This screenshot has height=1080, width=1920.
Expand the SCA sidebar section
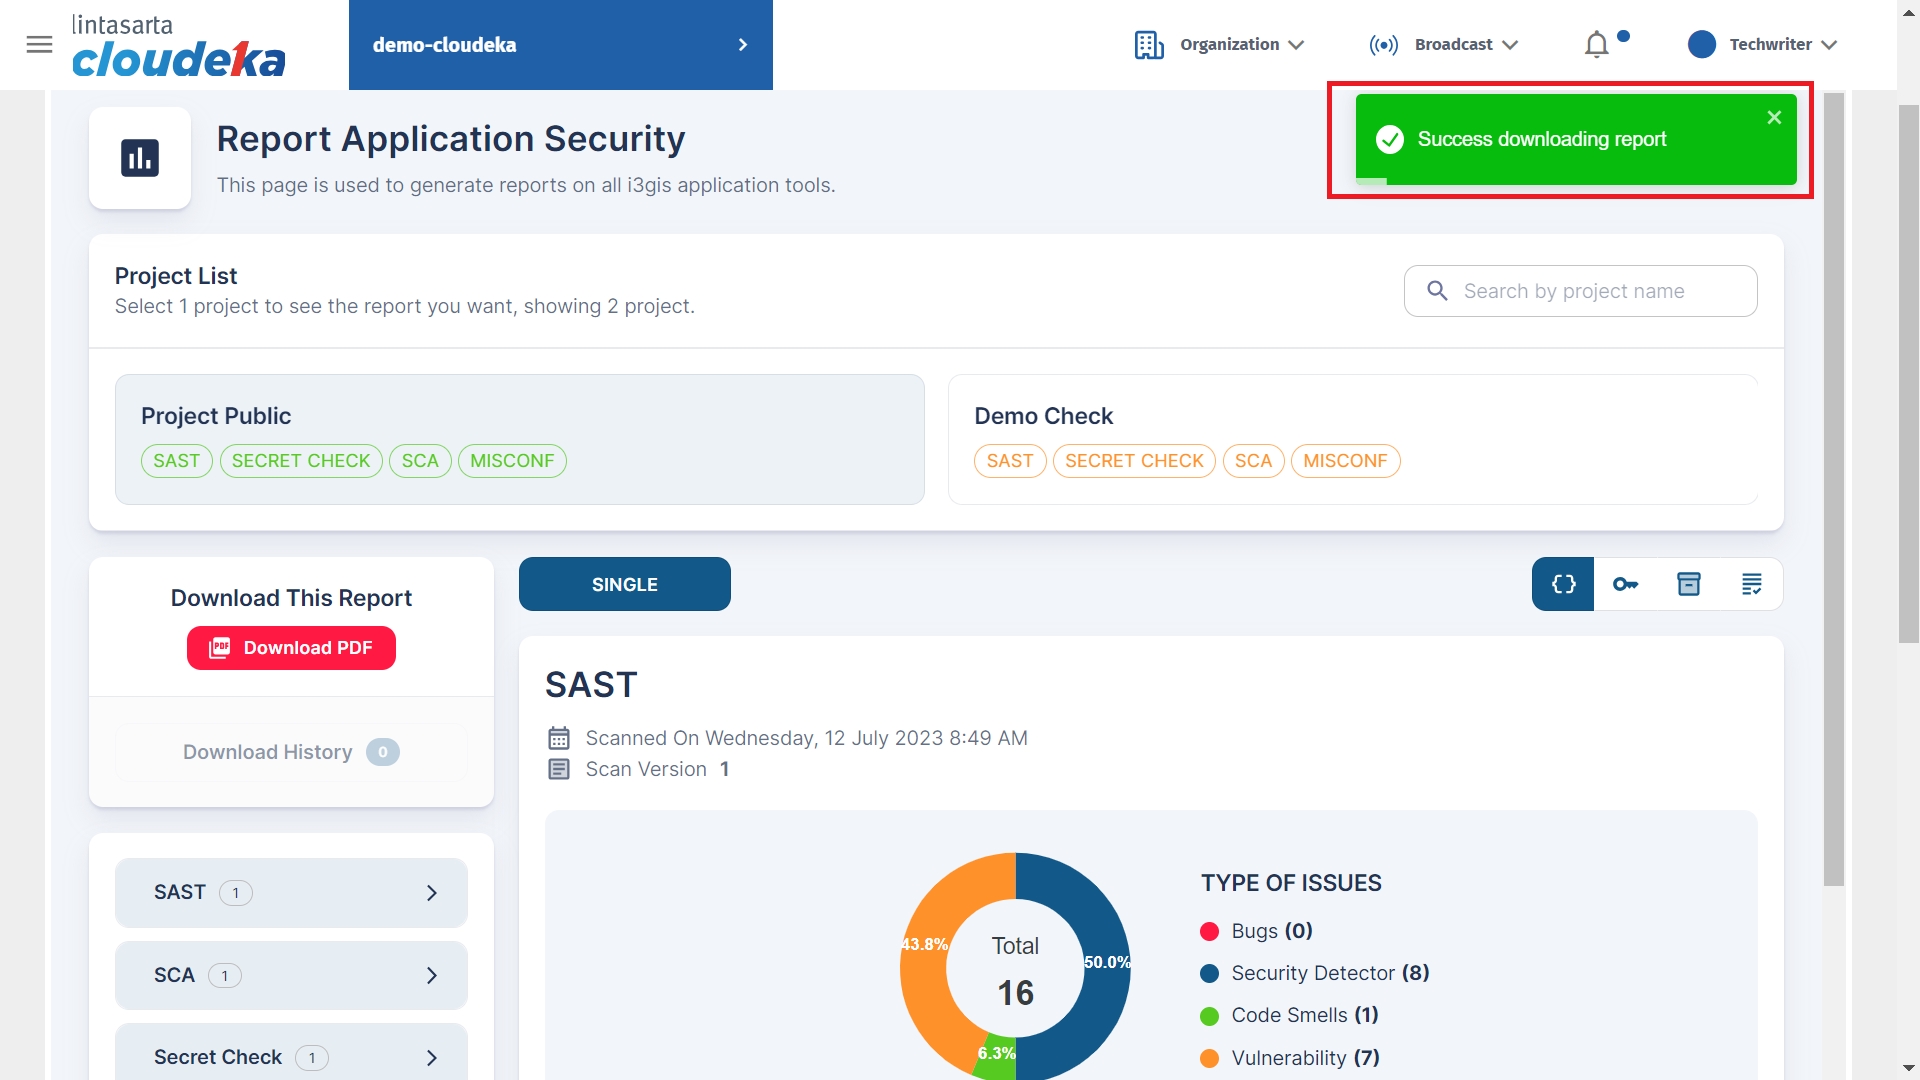291,976
